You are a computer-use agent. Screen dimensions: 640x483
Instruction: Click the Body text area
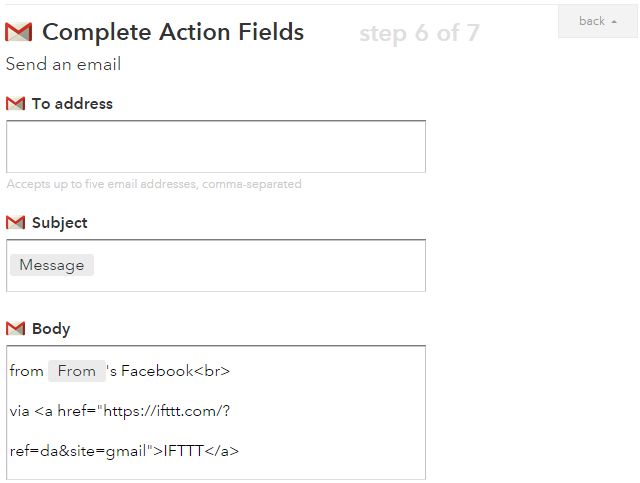click(216, 412)
